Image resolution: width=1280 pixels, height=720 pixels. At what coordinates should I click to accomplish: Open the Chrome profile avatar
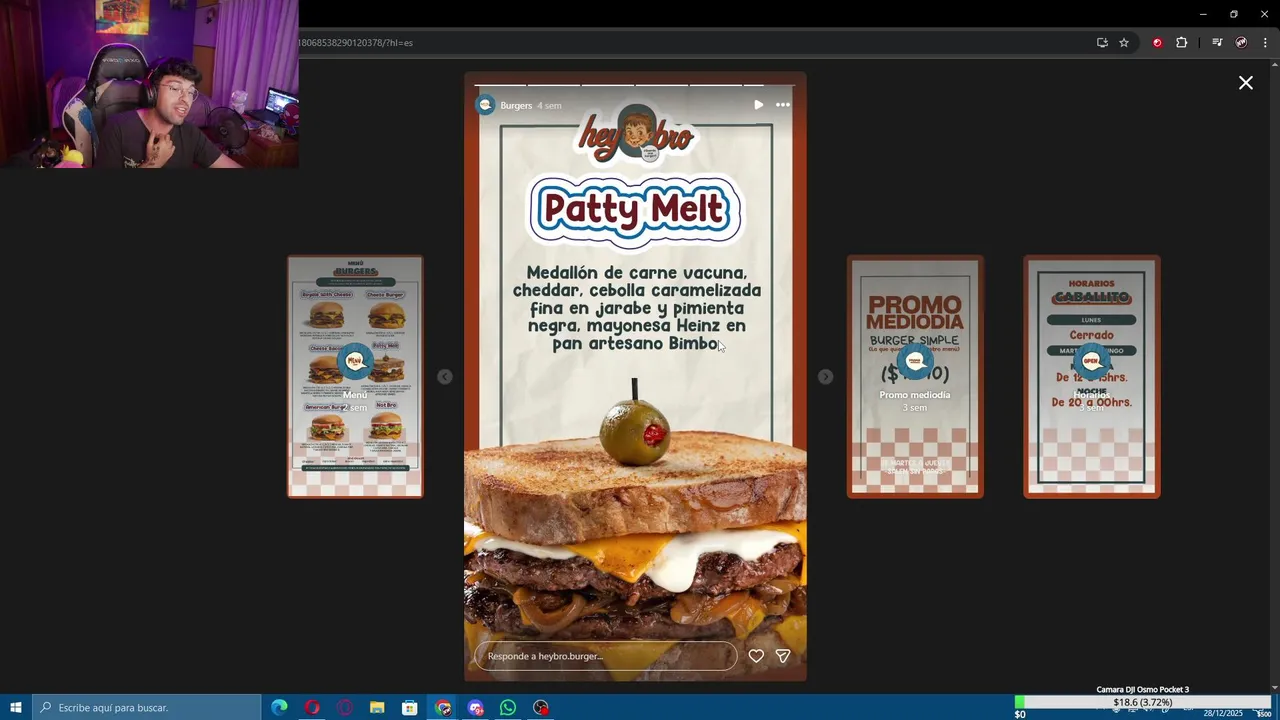tap(1241, 43)
